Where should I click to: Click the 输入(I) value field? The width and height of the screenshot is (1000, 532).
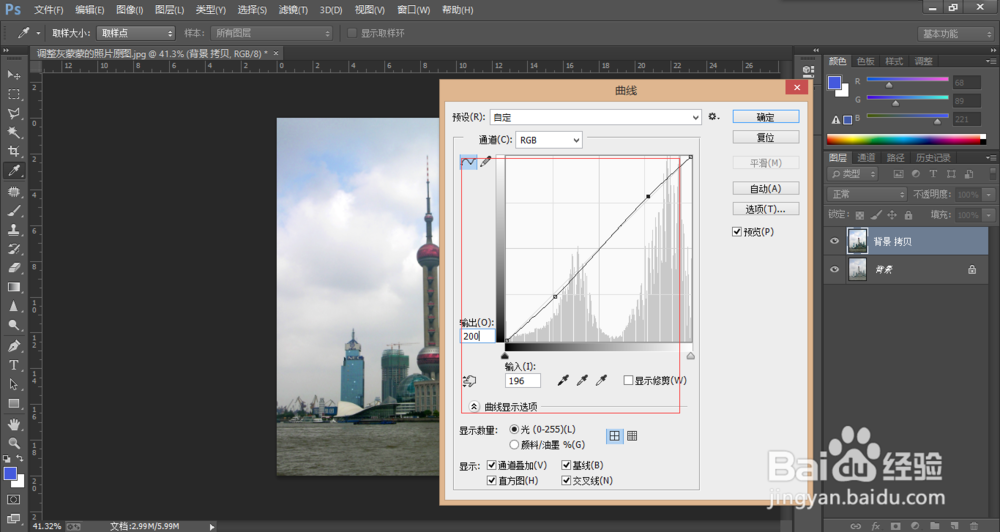[522, 381]
